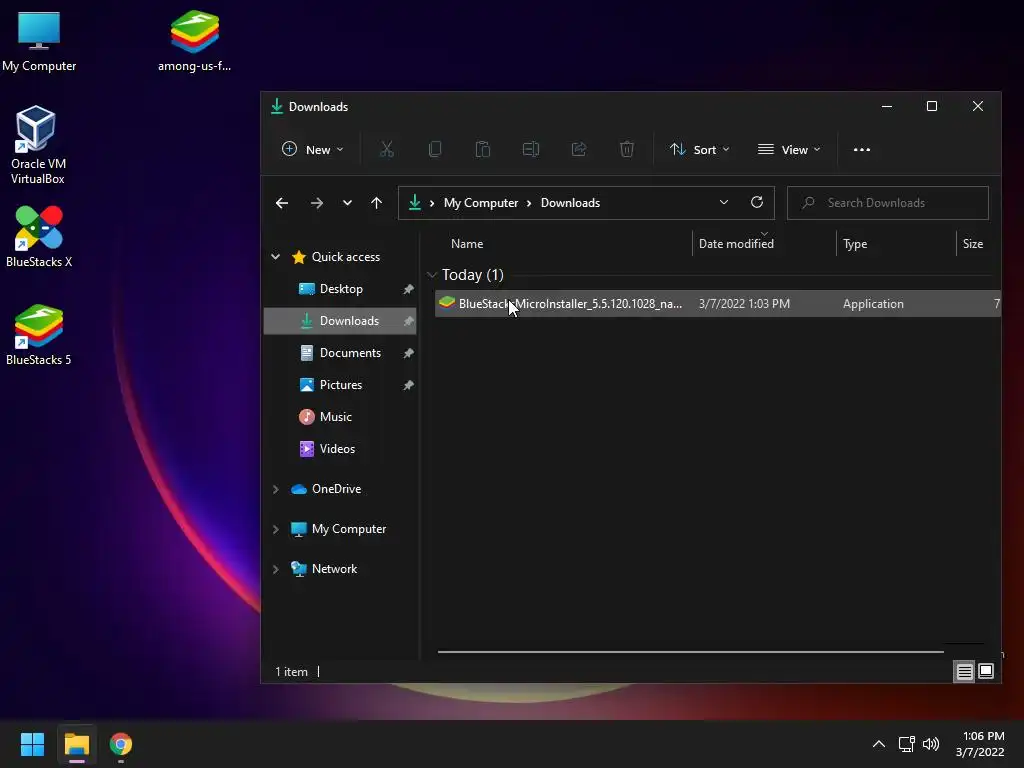Collapse the Today (1) group
1024x768 pixels.
[431, 275]
